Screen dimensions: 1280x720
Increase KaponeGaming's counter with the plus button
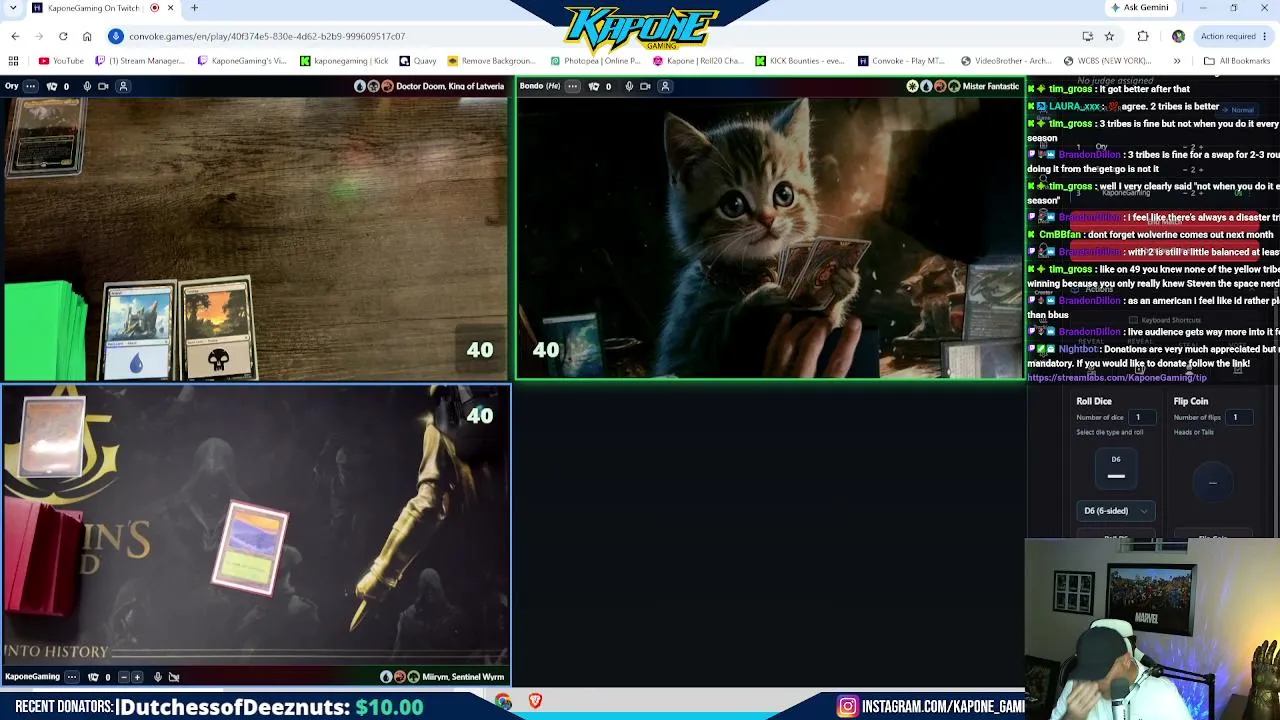click(137, 677)
